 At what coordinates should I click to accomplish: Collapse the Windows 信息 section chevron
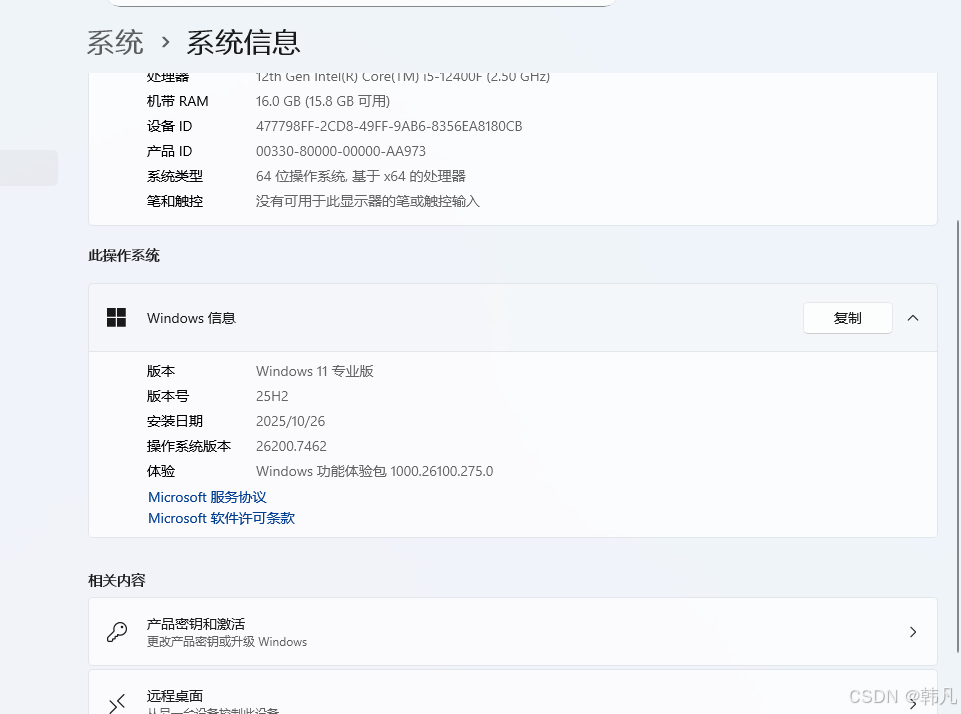[913, 317]
